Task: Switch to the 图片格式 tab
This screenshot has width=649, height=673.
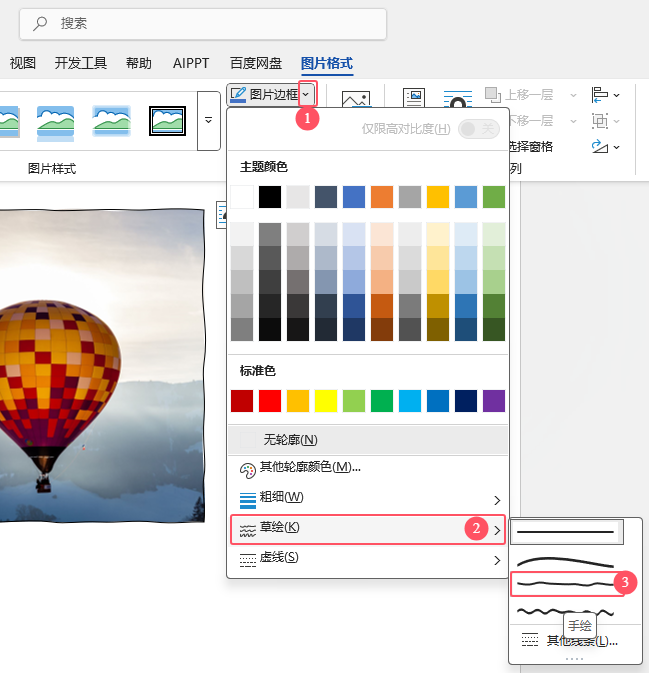Action: coord(327,64)
